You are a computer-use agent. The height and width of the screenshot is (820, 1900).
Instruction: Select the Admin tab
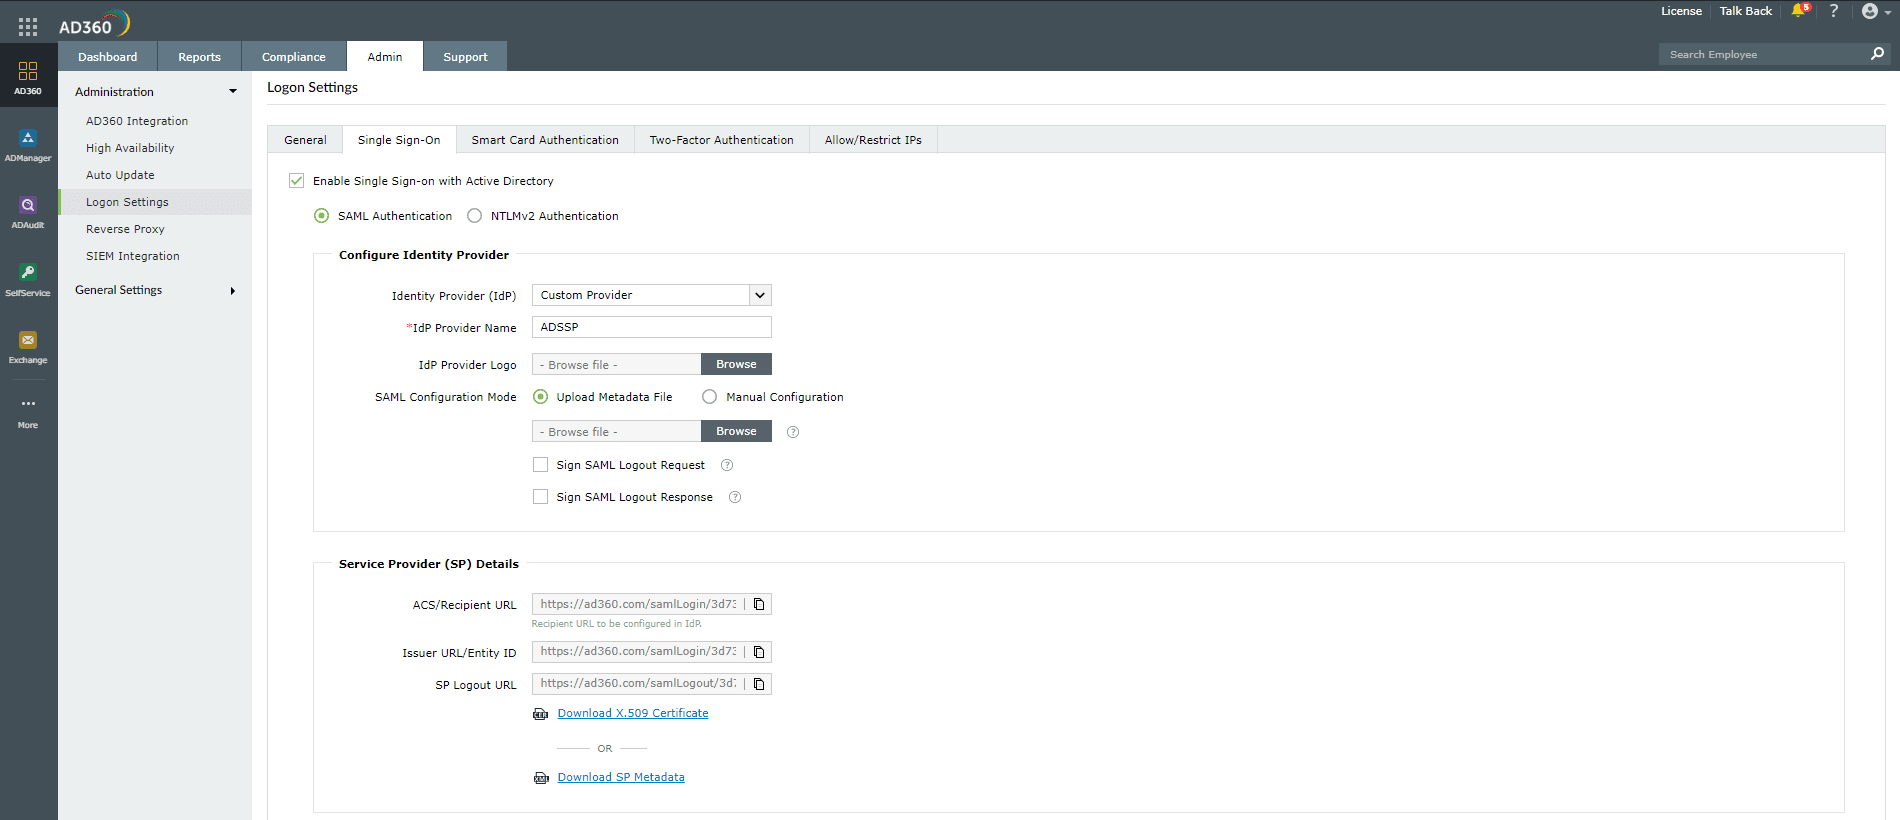tap(385, 56)
